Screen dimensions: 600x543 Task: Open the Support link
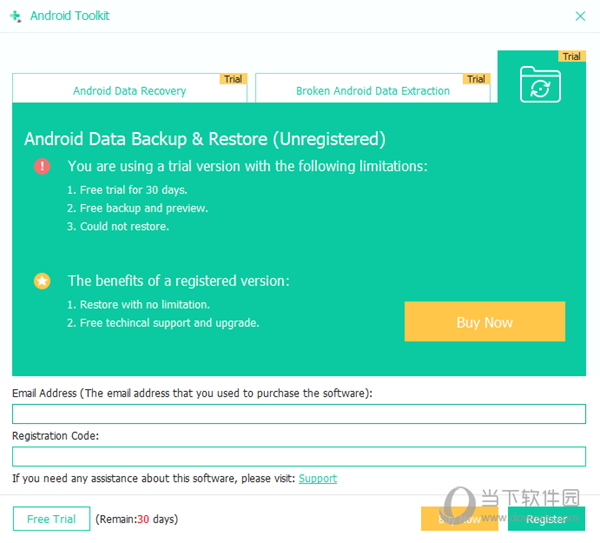click(x=318, y=478)
